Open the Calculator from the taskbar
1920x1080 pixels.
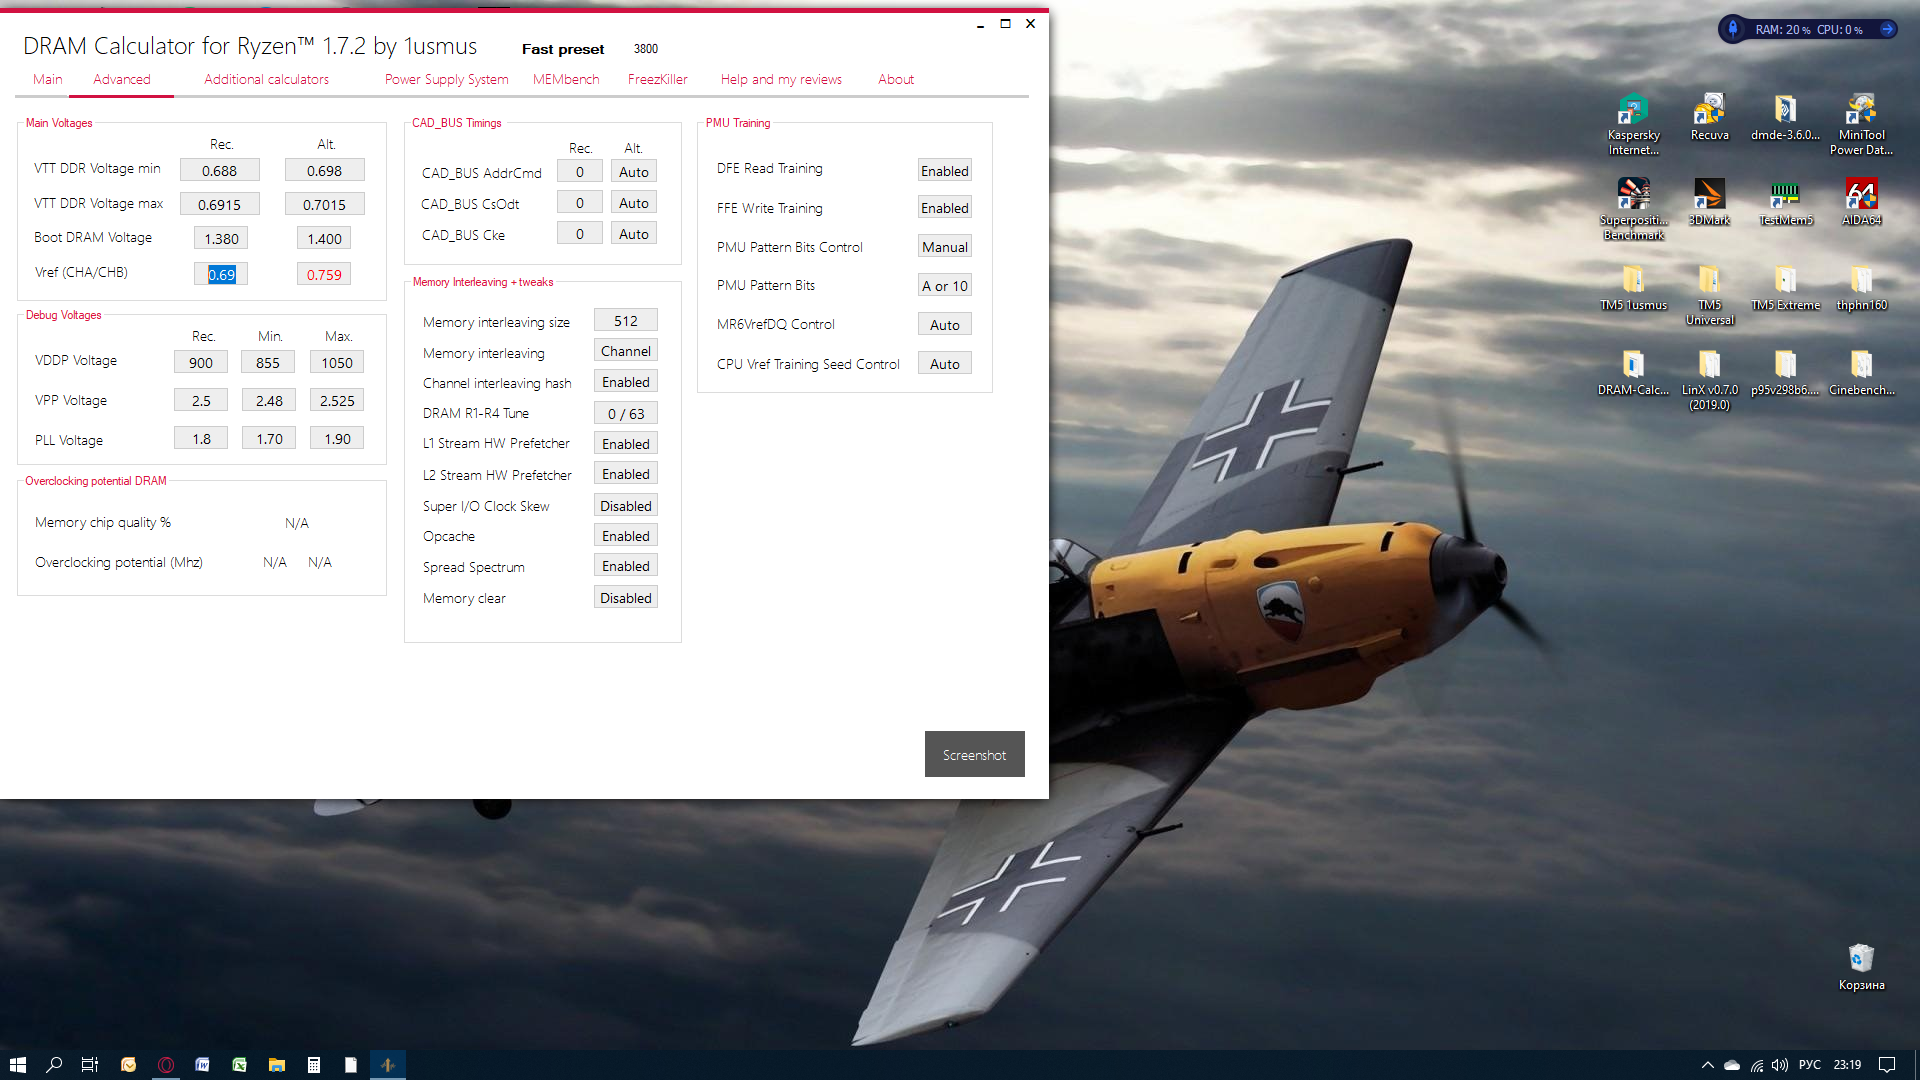pyautogui.click(x=314, y=1065)
